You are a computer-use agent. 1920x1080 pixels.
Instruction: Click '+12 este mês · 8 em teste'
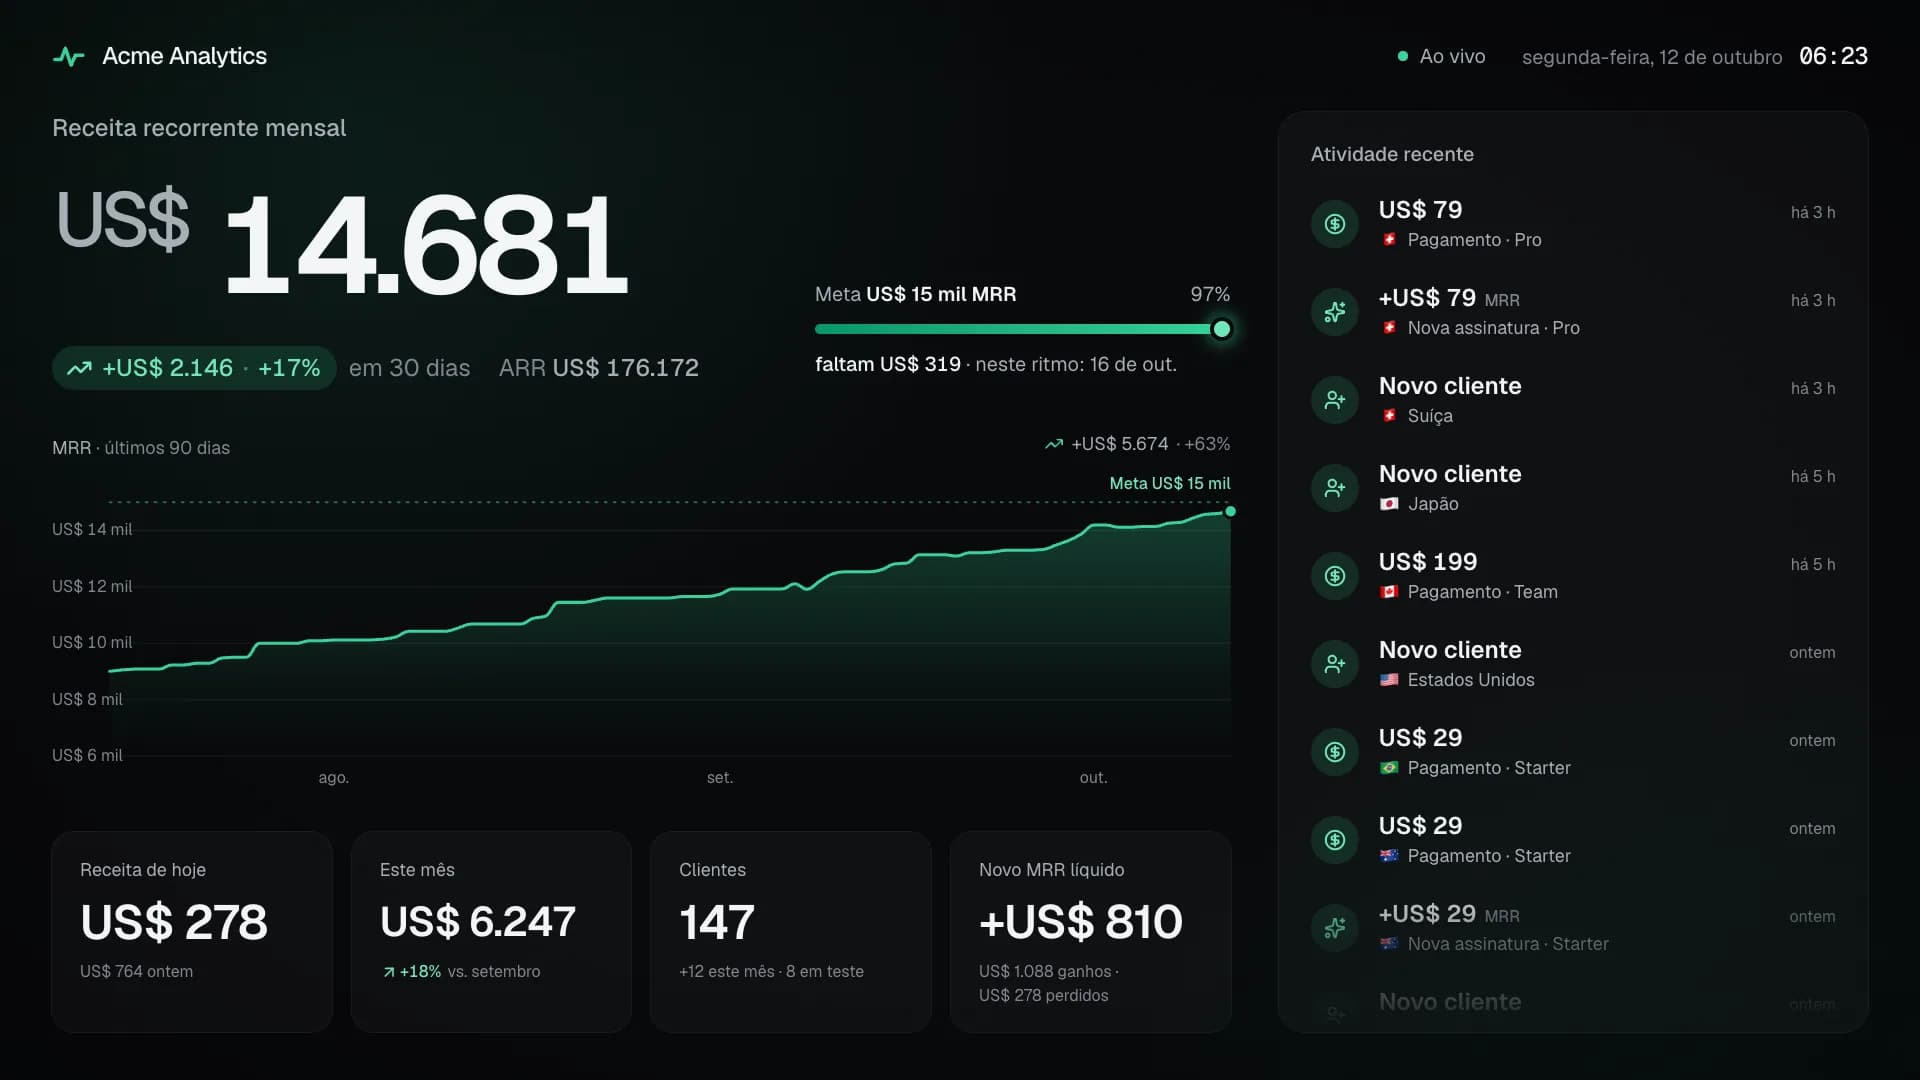(x=771, y=972)
